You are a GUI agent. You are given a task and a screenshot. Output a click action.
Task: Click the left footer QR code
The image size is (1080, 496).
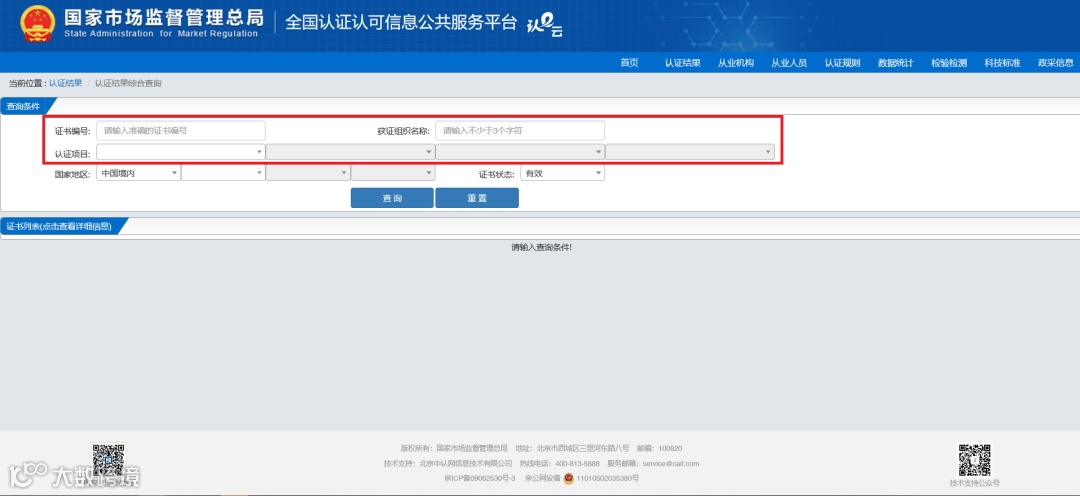109,460
